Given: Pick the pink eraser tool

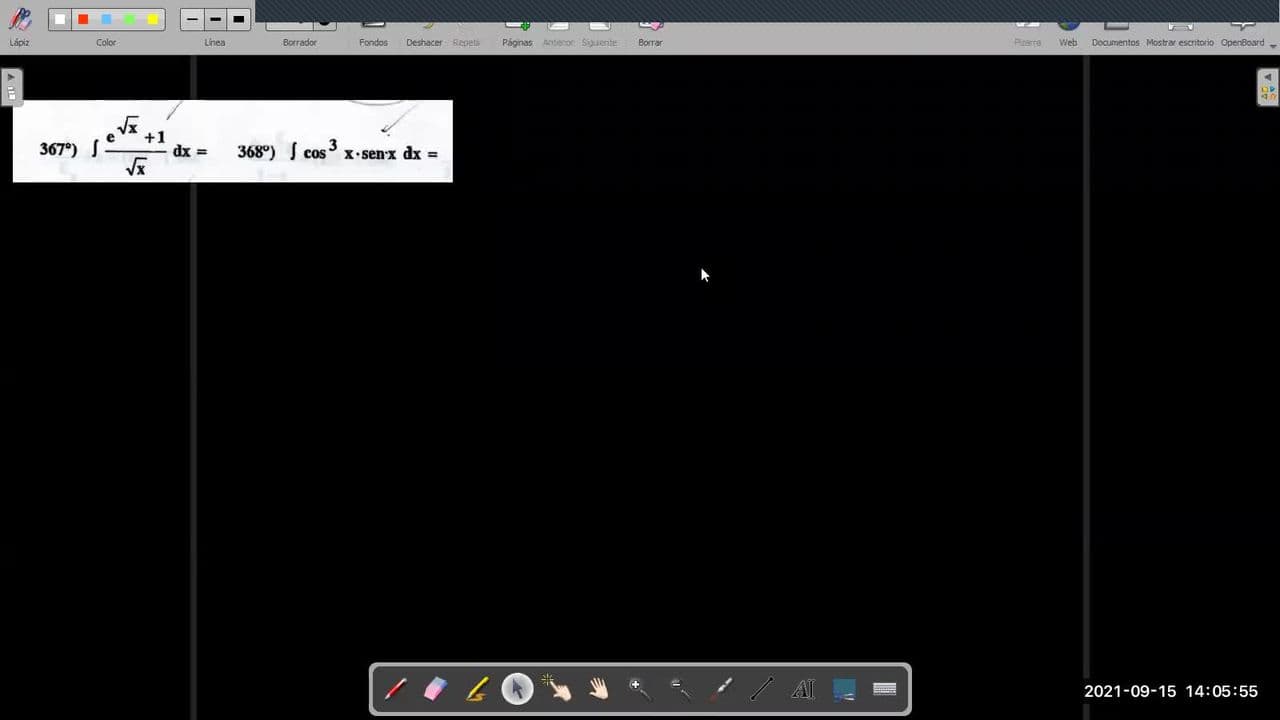Looking at the screenshot, I should 435,689.
